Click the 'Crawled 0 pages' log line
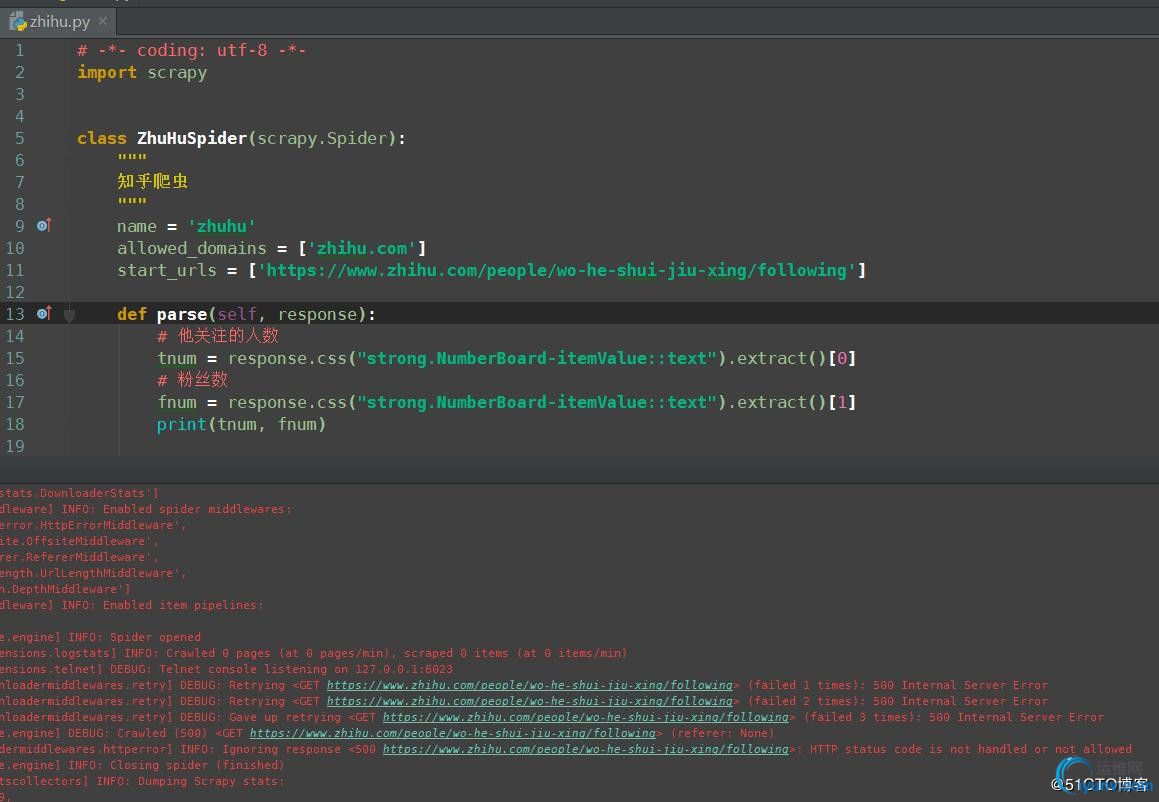 pos(314,653)
